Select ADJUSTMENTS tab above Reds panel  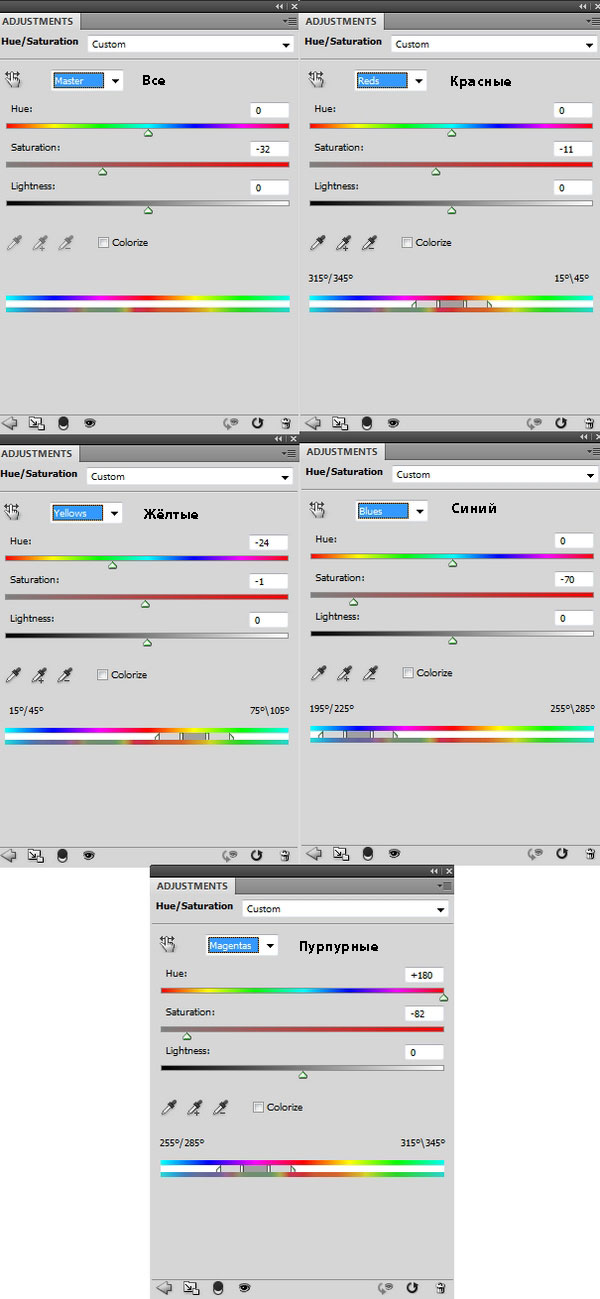(342, 21)
